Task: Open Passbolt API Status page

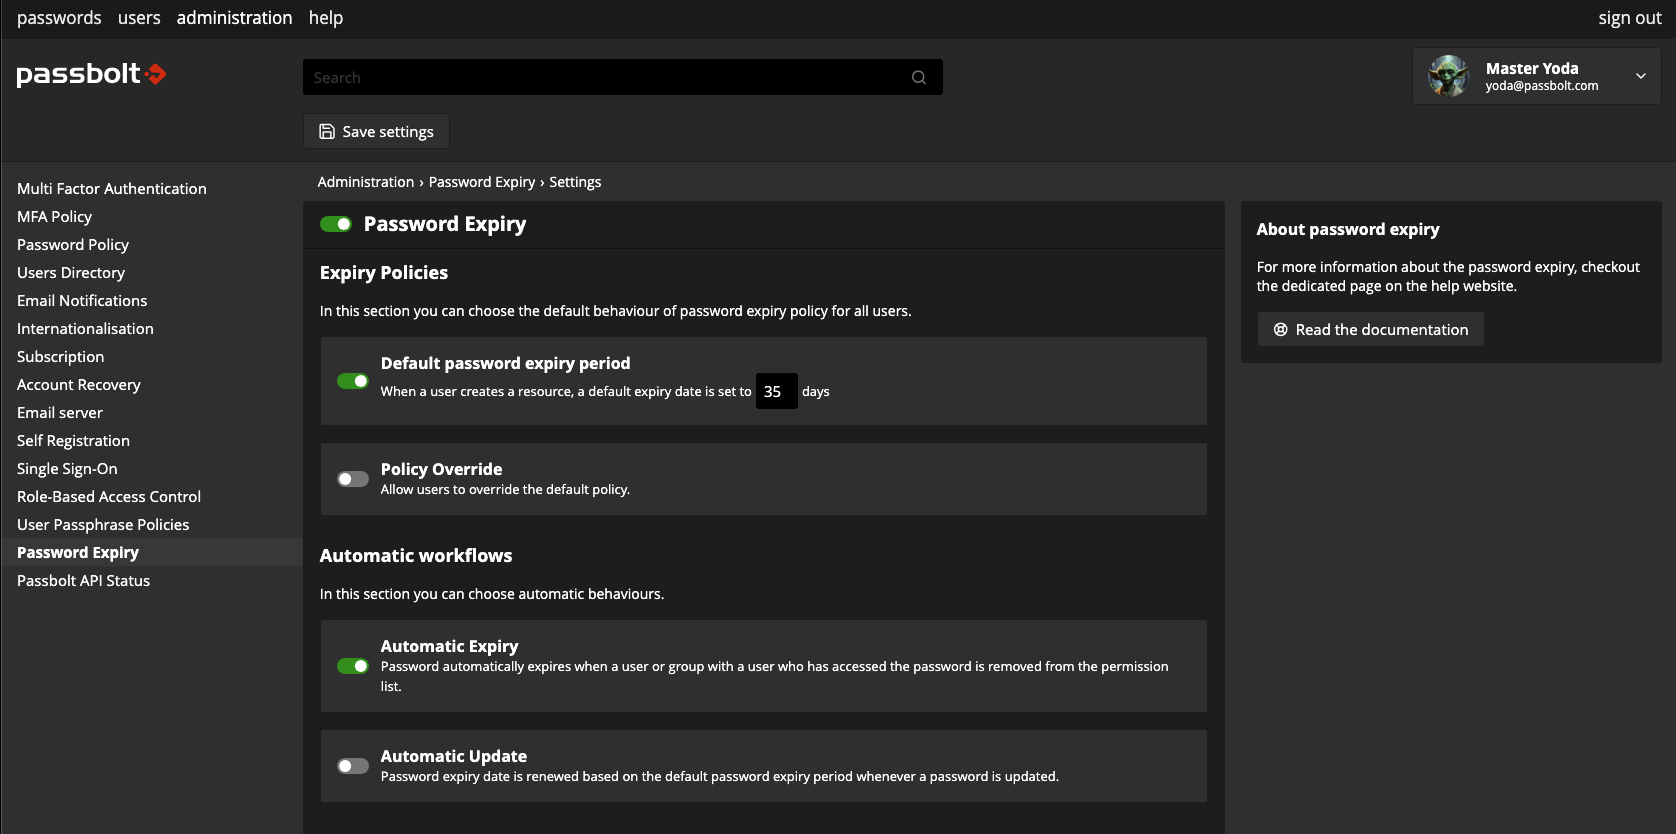Action: pyautogui.click(x=84, y=580)
